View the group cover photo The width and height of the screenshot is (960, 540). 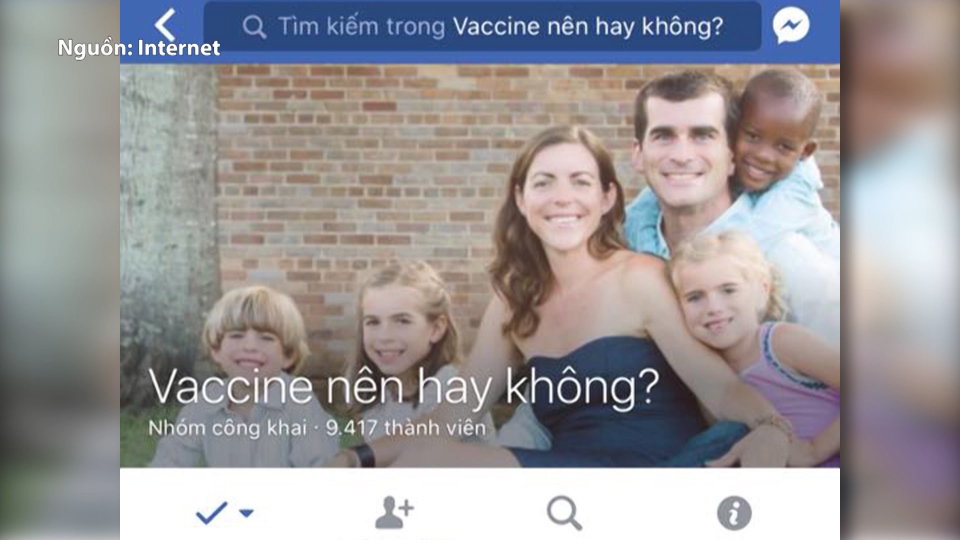tap(480, 265)
